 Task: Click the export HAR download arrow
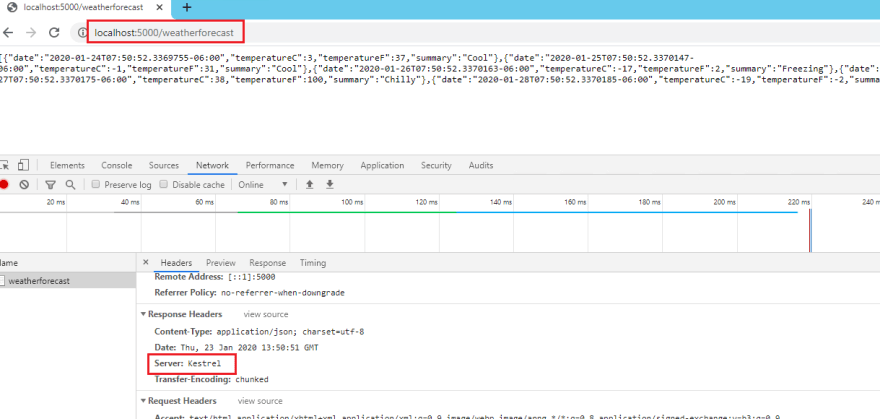click(329, 185)
